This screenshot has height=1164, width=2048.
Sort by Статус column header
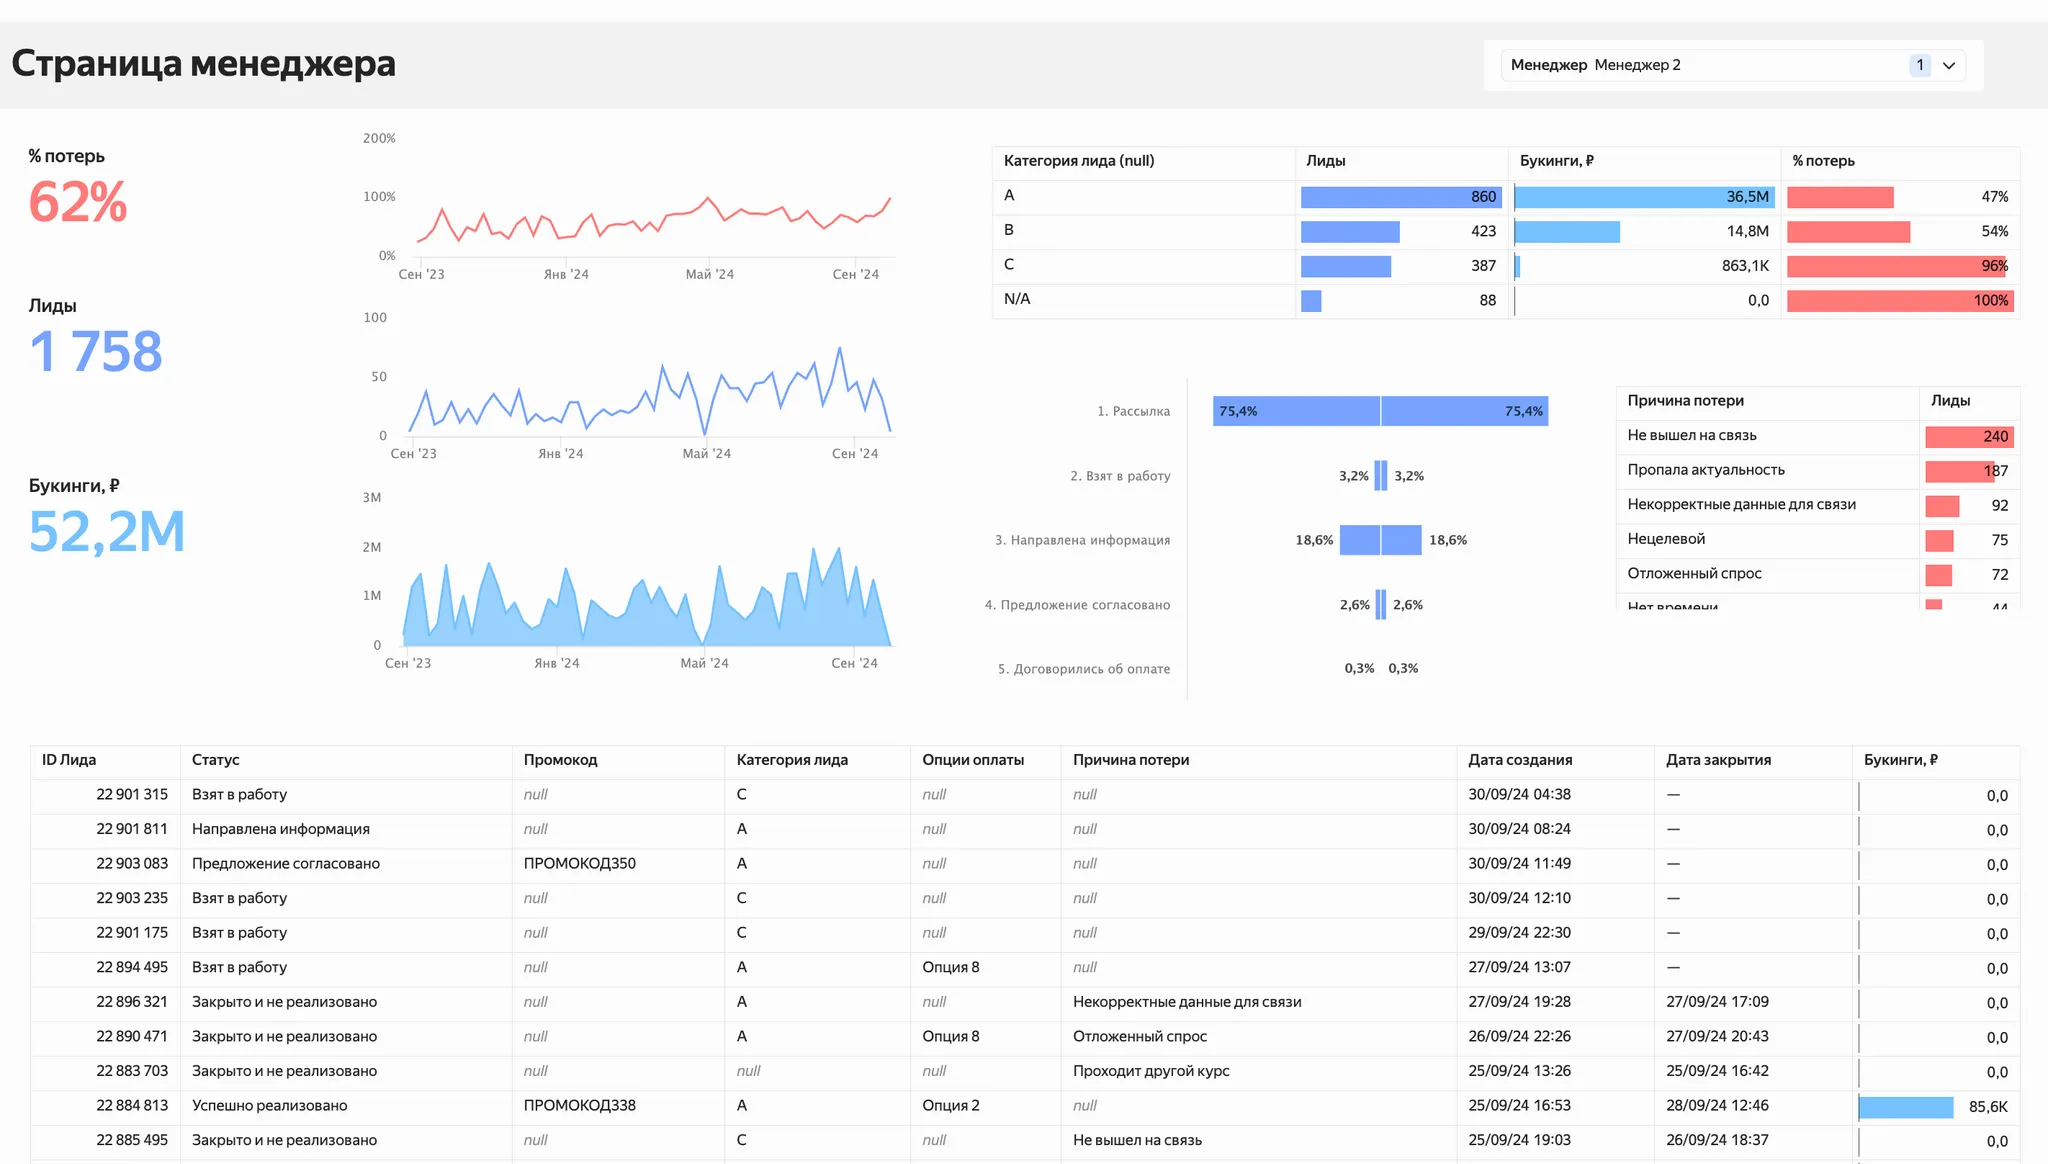216,760
